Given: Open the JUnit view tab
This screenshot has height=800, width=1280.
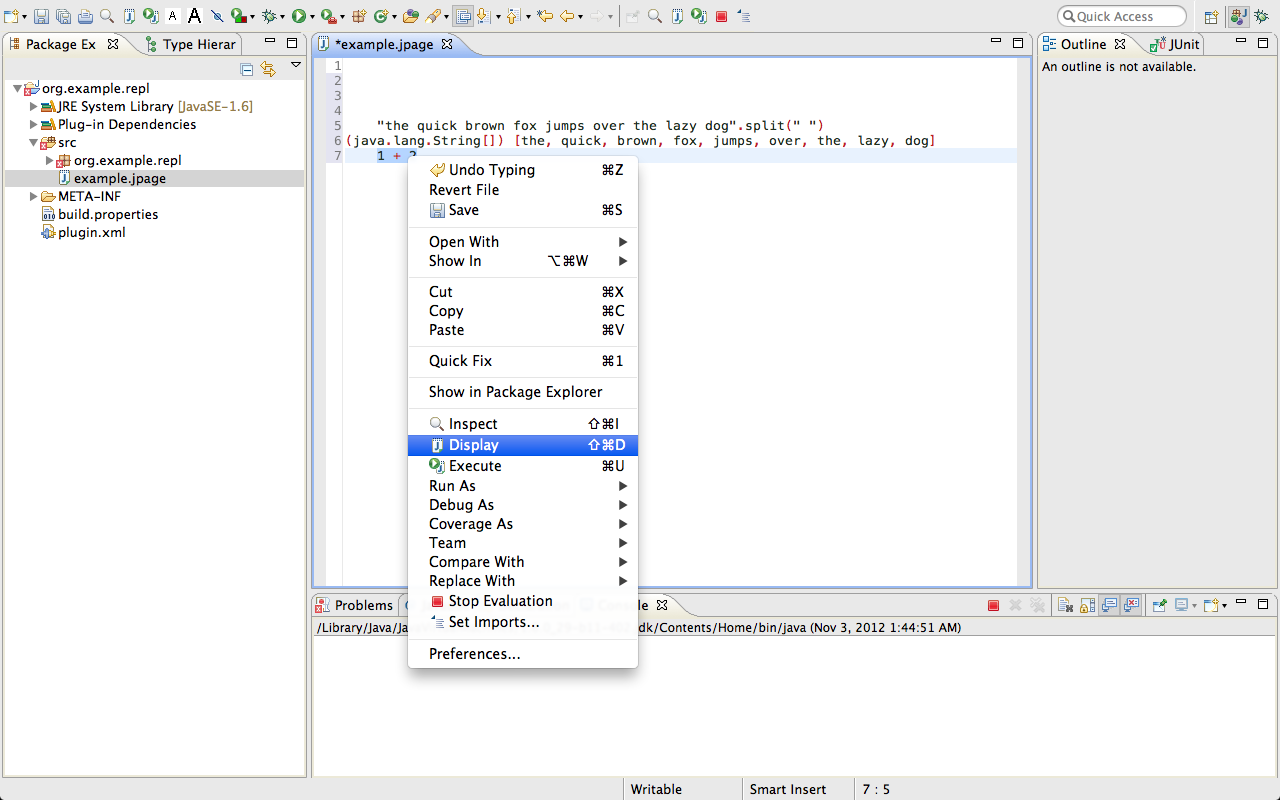Looking at the screenshot, I should (x=1176, y=44).
